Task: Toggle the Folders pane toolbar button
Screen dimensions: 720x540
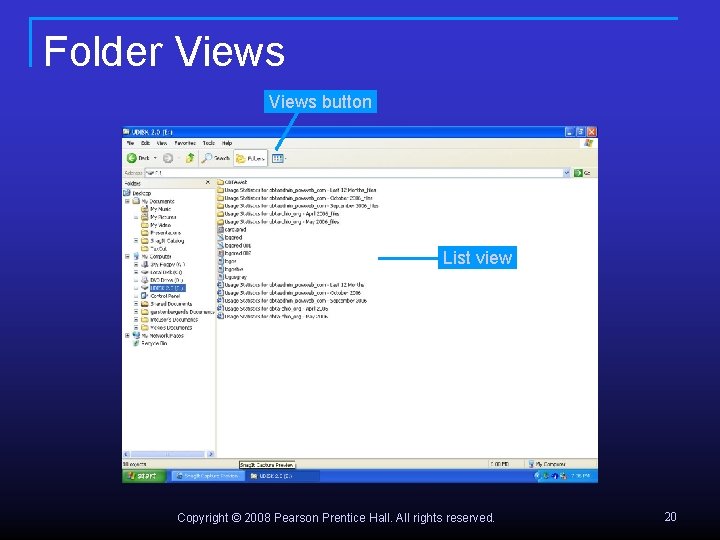Action: click(x=250, y=158)
